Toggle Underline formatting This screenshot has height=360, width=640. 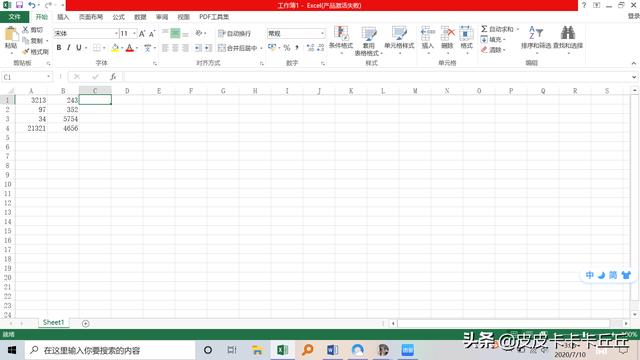79,48
